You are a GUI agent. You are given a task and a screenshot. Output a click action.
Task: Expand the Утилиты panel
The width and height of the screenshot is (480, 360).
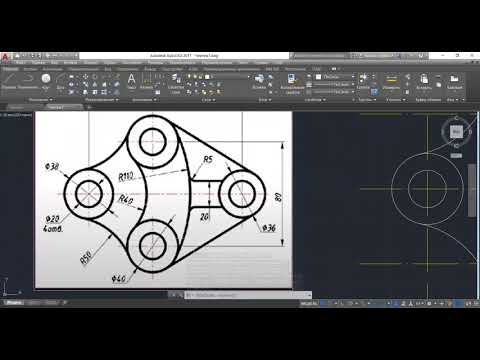click(395, 100)
